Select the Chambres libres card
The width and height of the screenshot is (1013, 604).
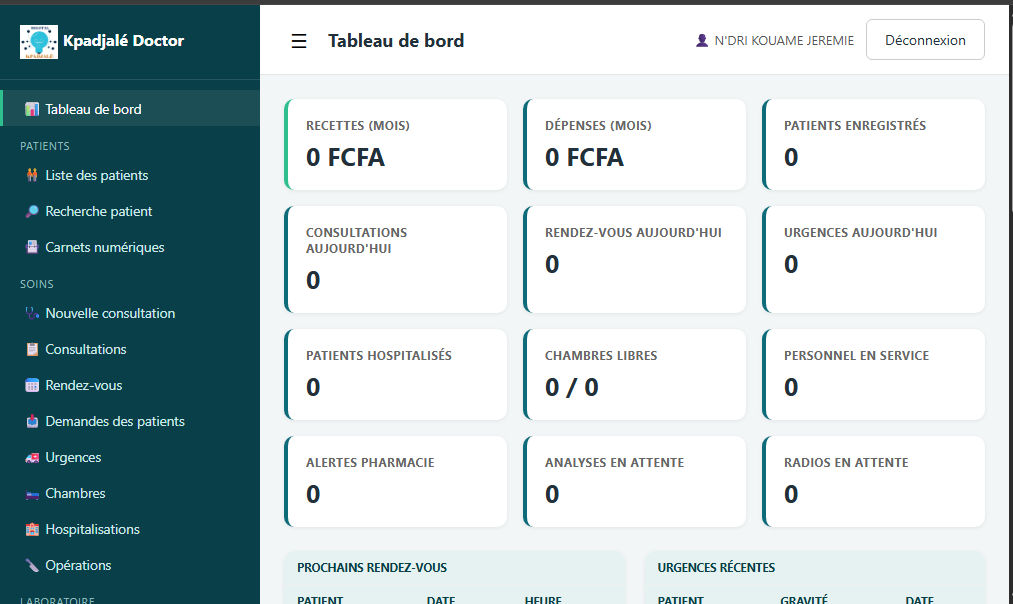[x=634, y=375]
